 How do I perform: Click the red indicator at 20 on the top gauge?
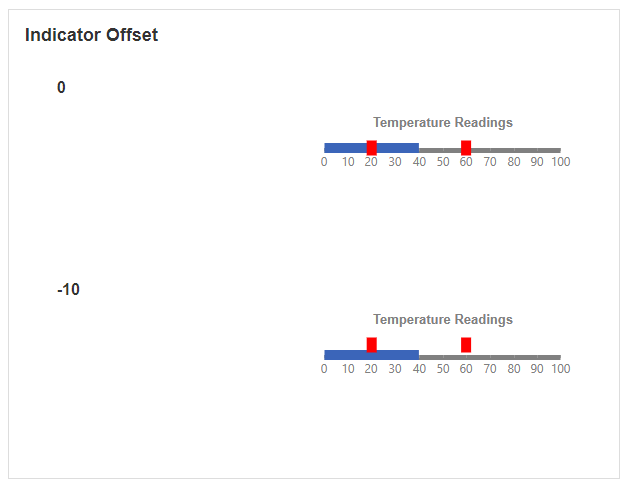click(x=372, y=148)
